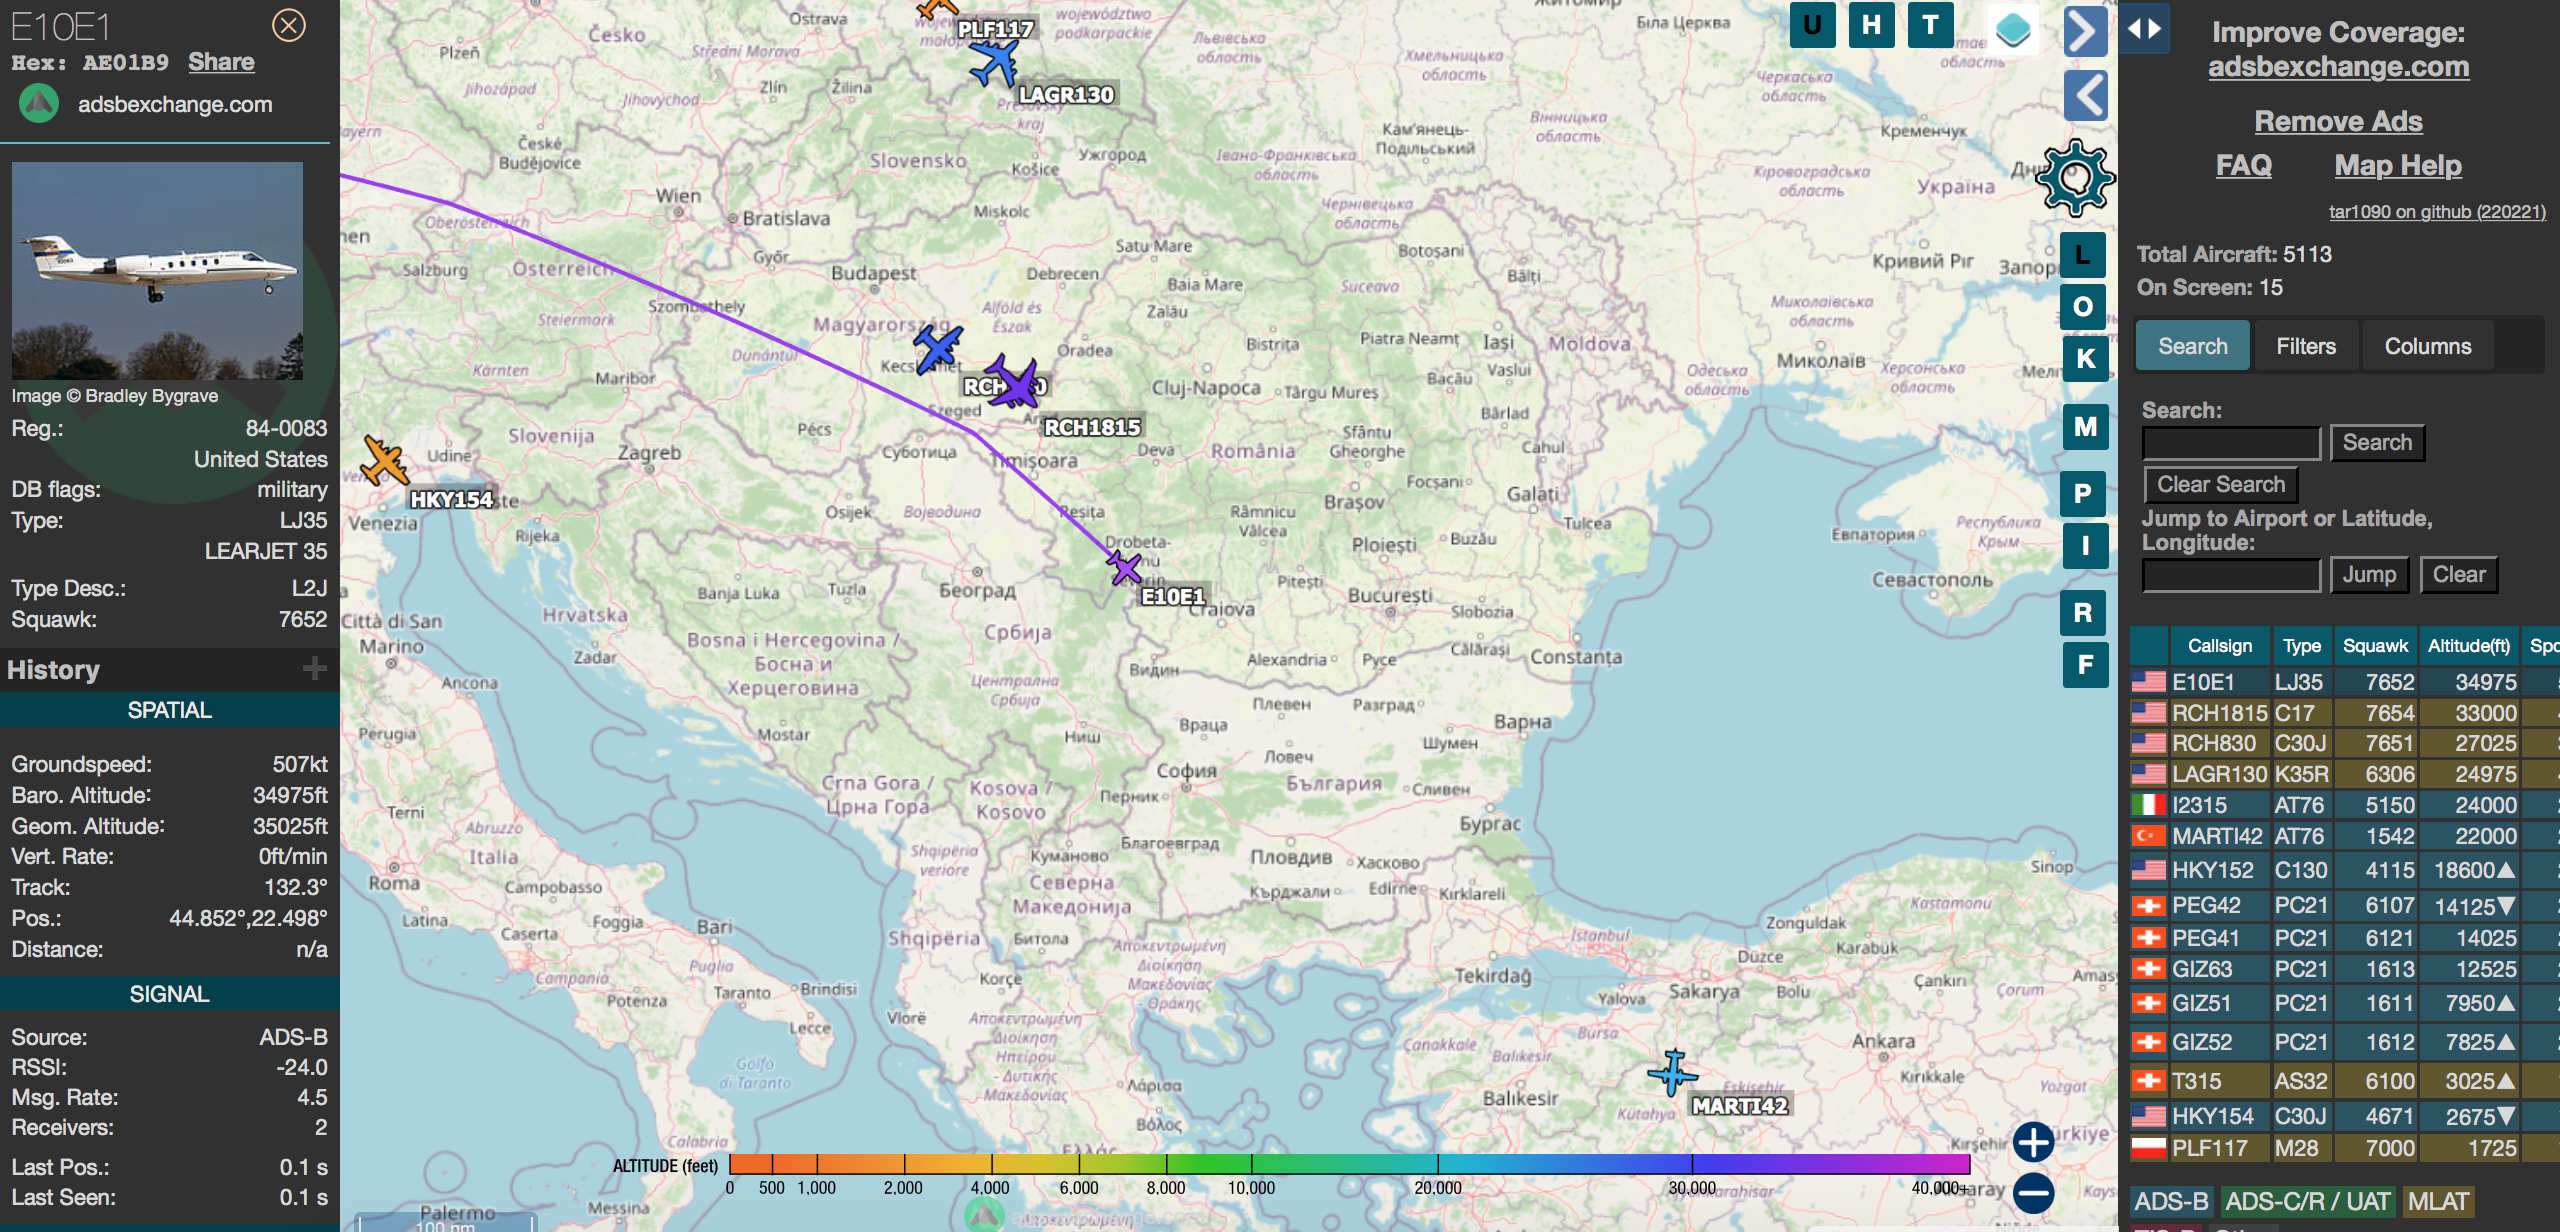The width and height of the screenshot is (2560, 1232).
Task: Select the PEG42 row in aircraft table
Action: pos(2344,905)
